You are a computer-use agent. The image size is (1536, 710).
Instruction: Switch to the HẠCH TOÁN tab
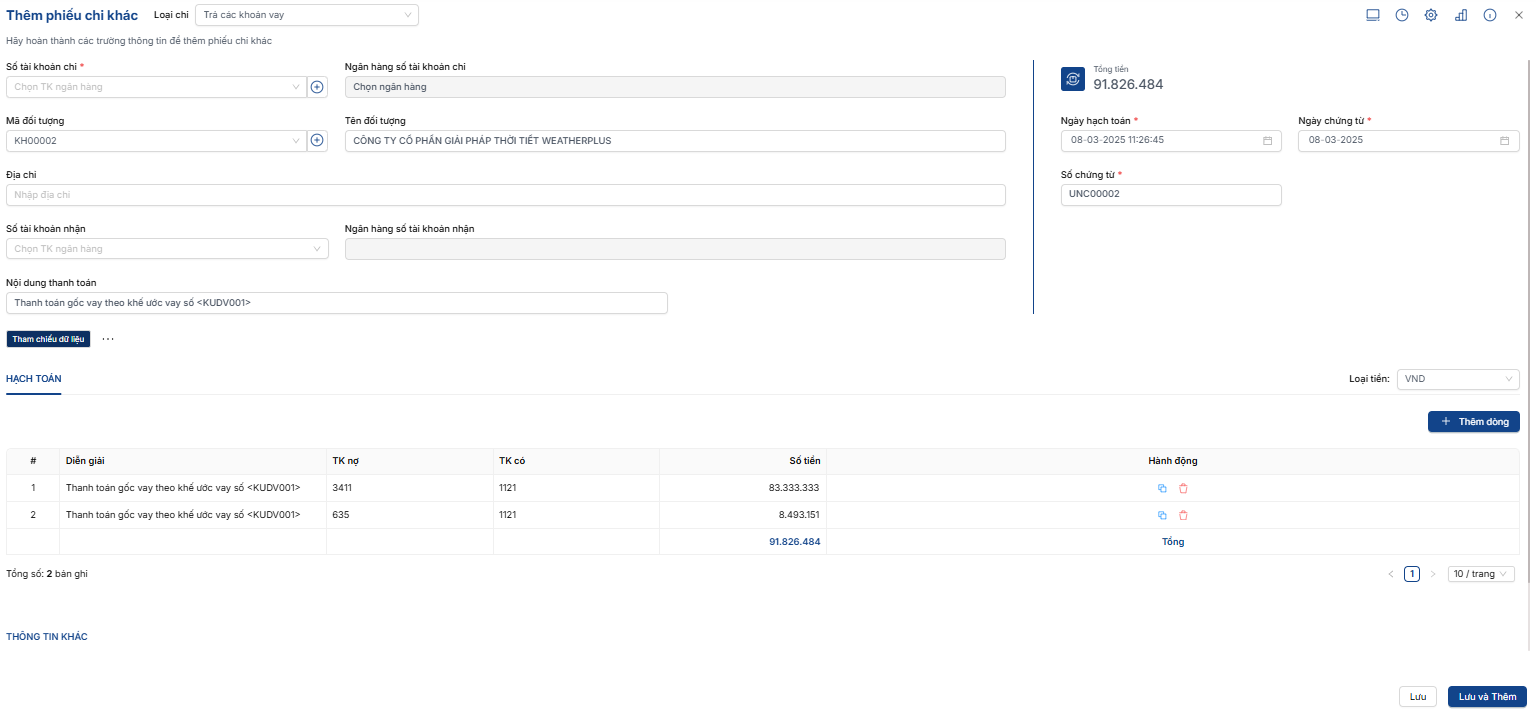coord(34,379)
